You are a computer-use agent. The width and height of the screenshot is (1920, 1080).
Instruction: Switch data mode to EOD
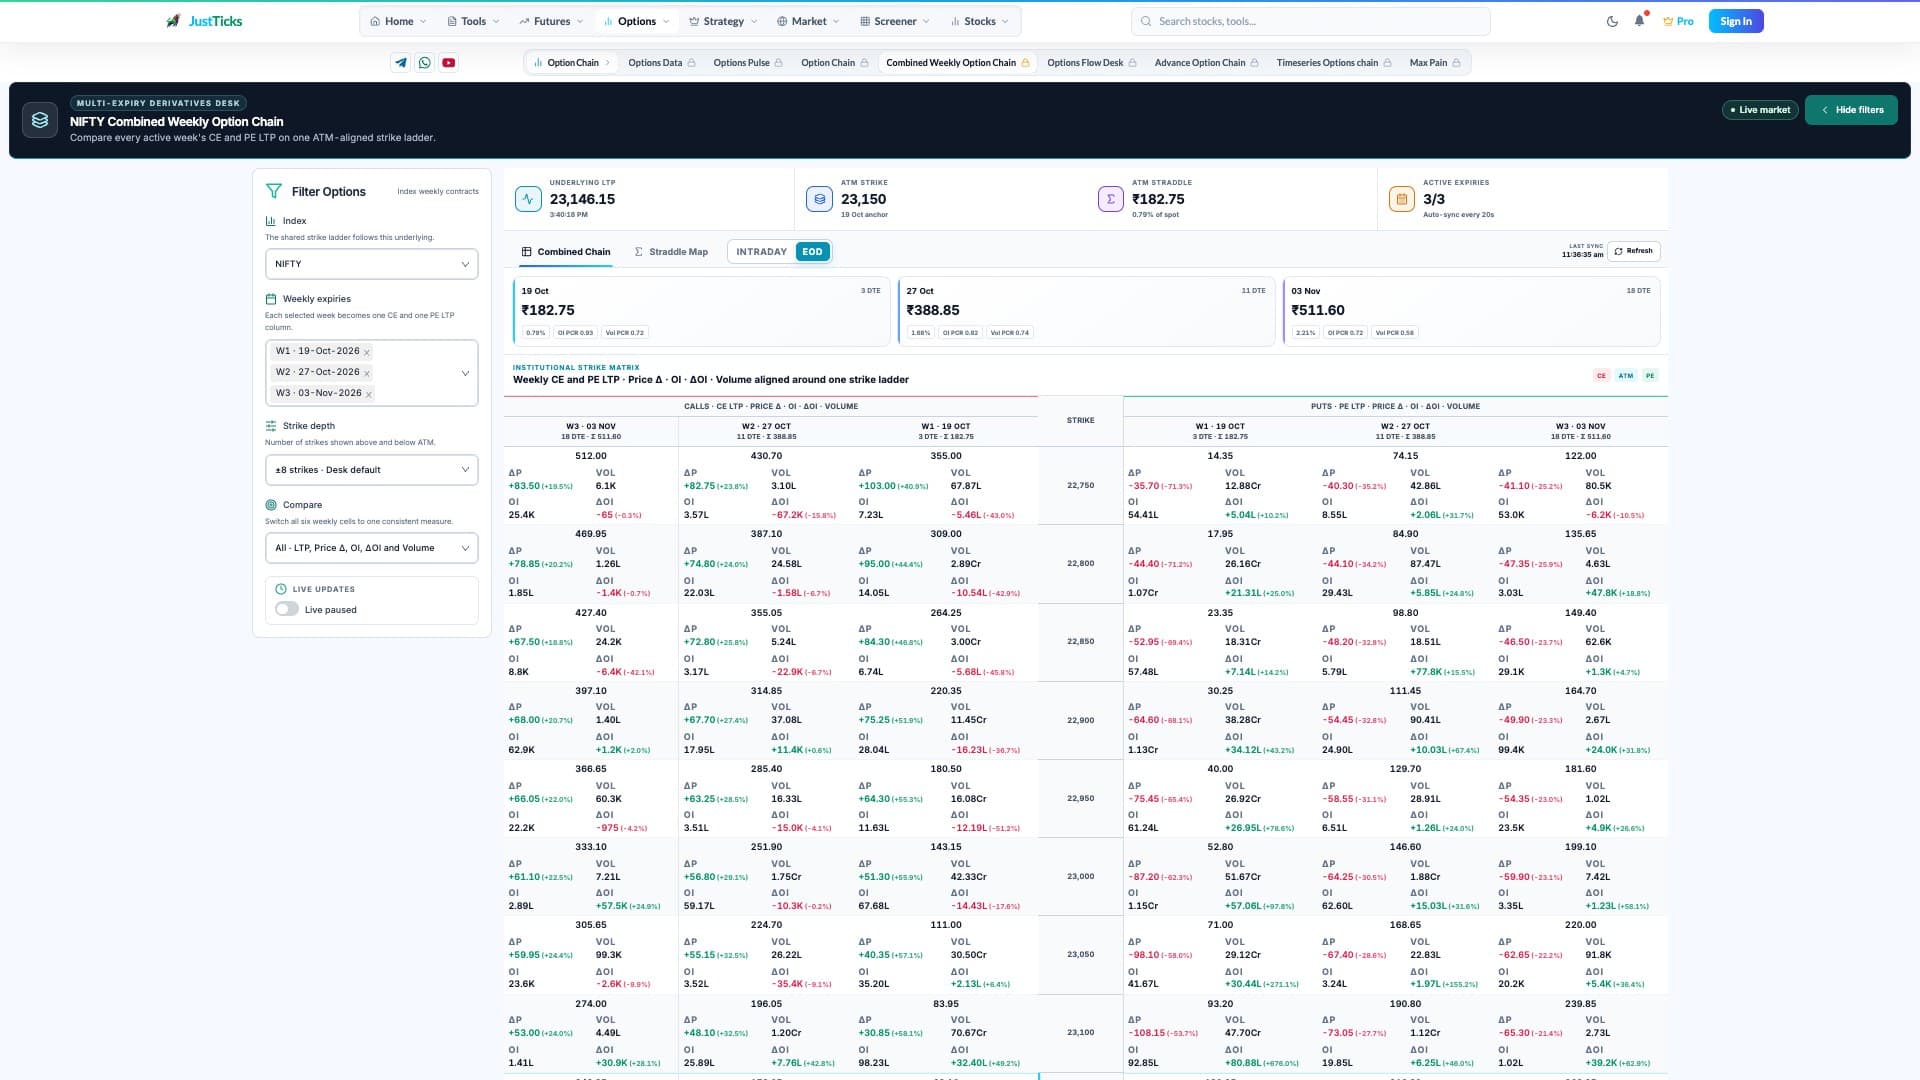point(812,252)
